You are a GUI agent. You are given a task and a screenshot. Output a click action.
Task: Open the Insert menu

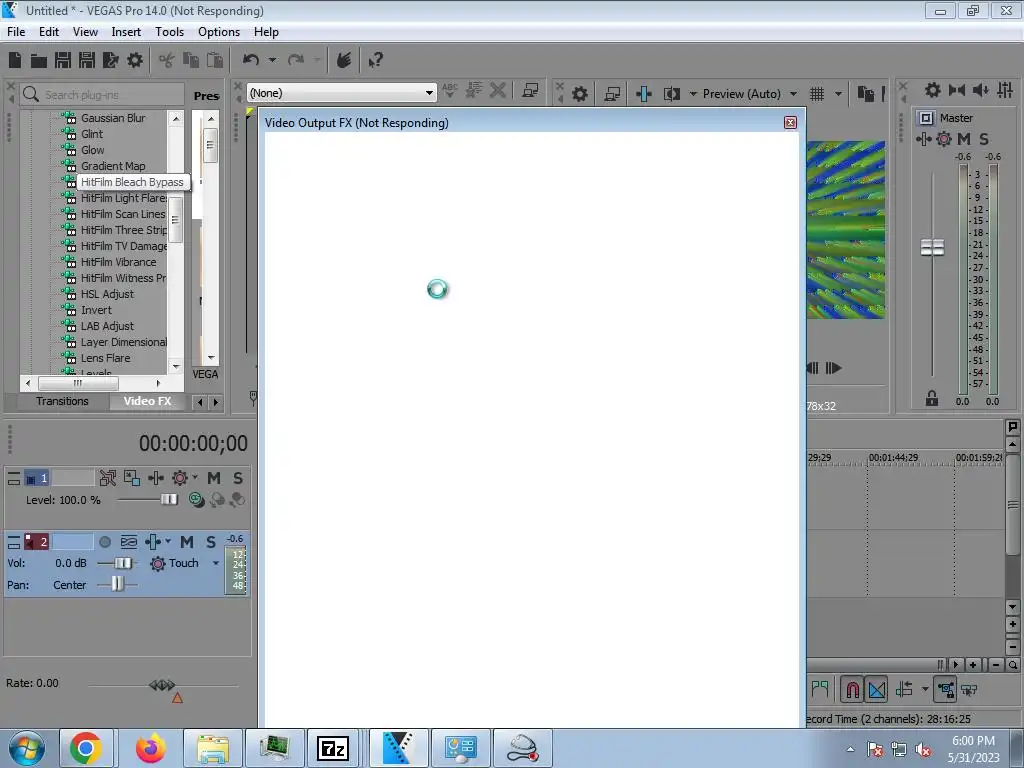(126, 31)
